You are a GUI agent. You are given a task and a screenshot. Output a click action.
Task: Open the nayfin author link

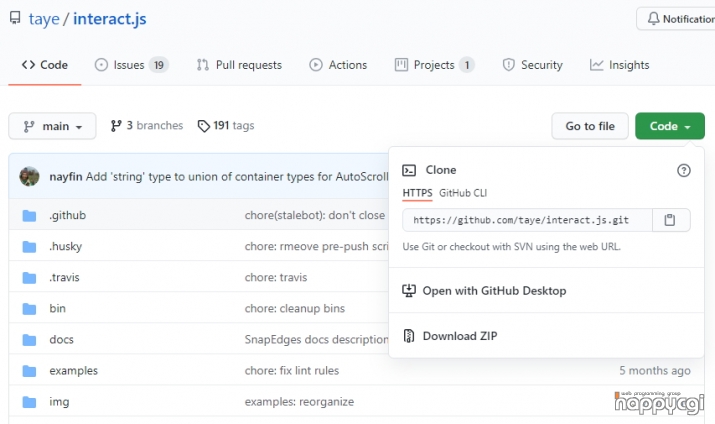tap(66, 176)
